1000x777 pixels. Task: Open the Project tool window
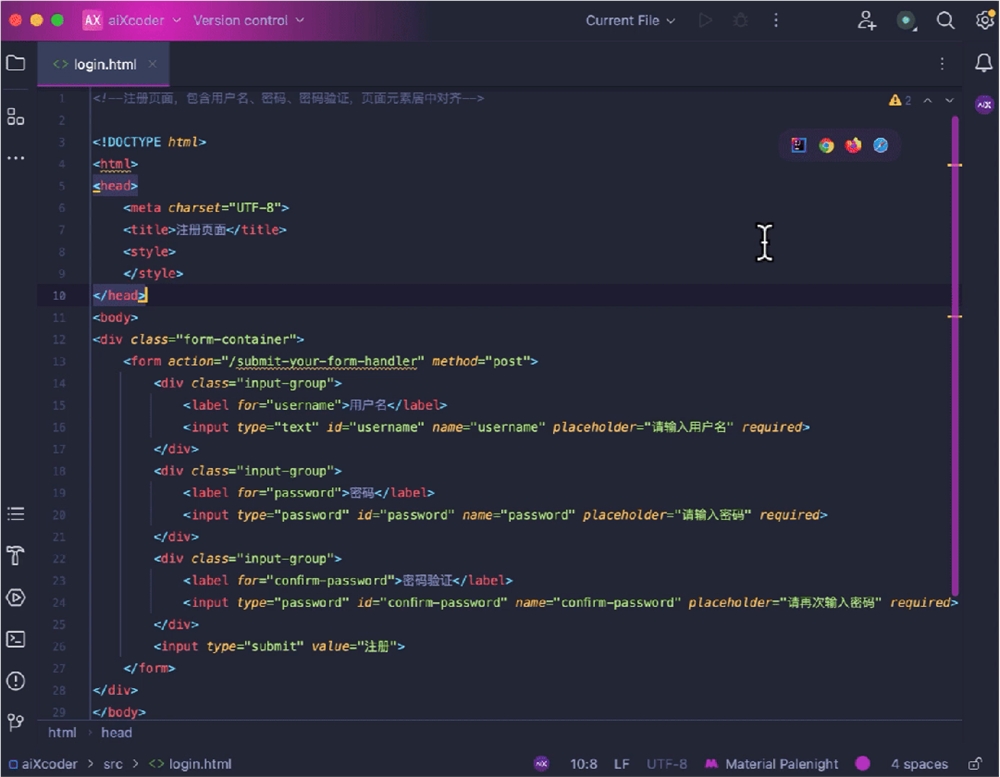15,63
